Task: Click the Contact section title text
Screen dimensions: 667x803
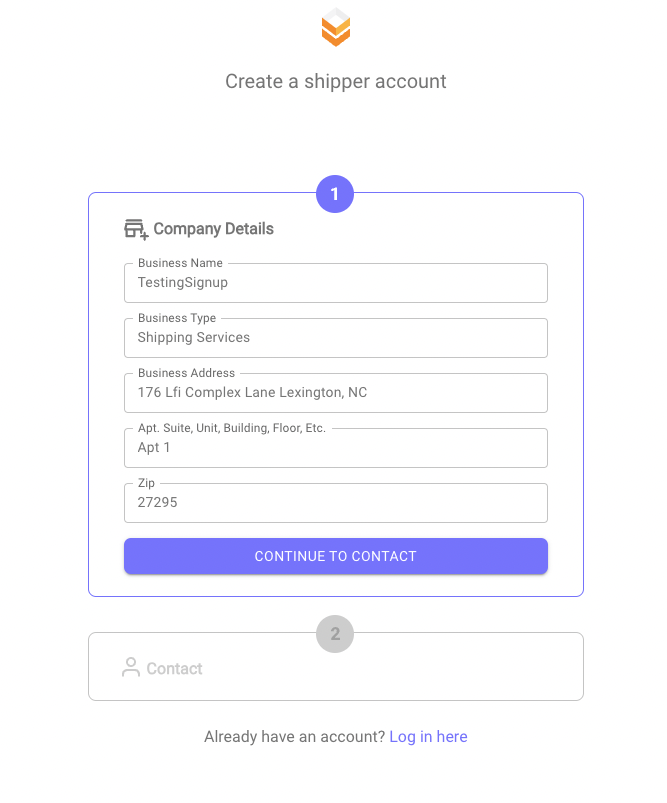Action: 174,668
